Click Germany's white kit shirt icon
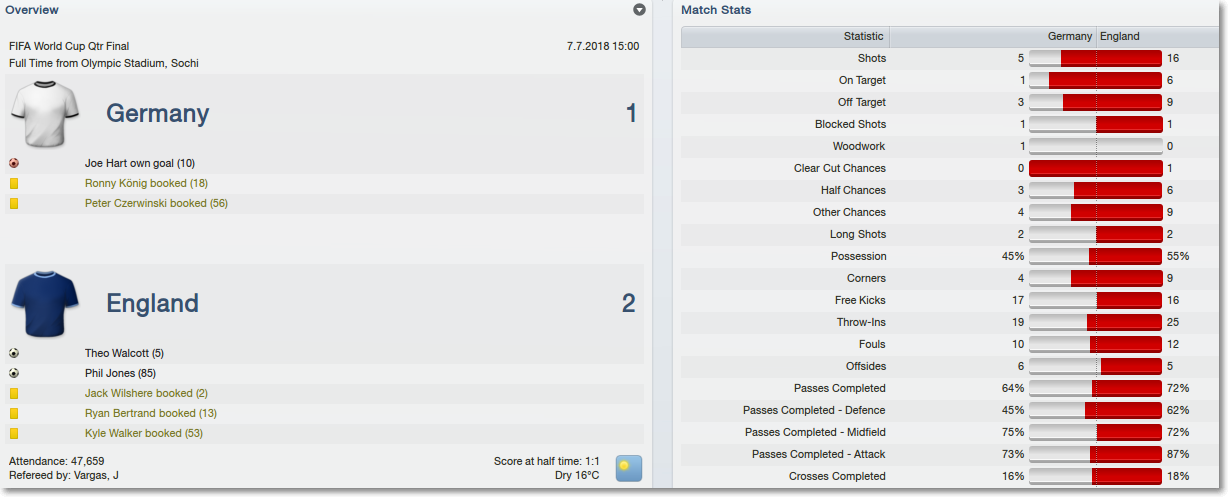1228x497 pixels. pos(44,114)
